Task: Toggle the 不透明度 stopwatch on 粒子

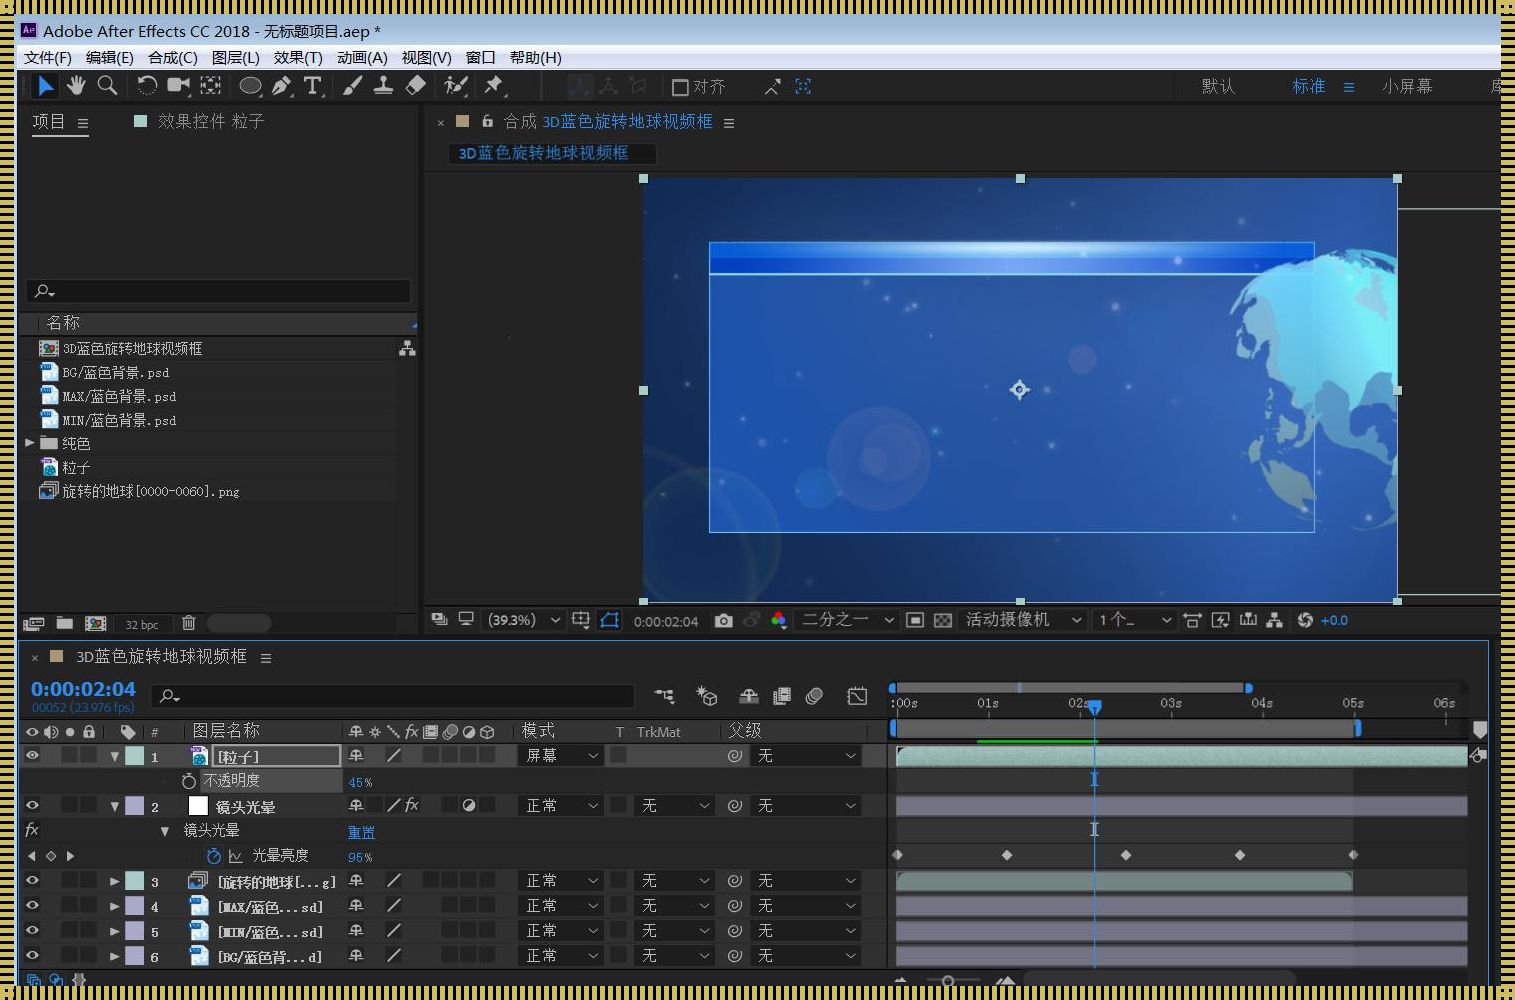Action: click(189, 781)
